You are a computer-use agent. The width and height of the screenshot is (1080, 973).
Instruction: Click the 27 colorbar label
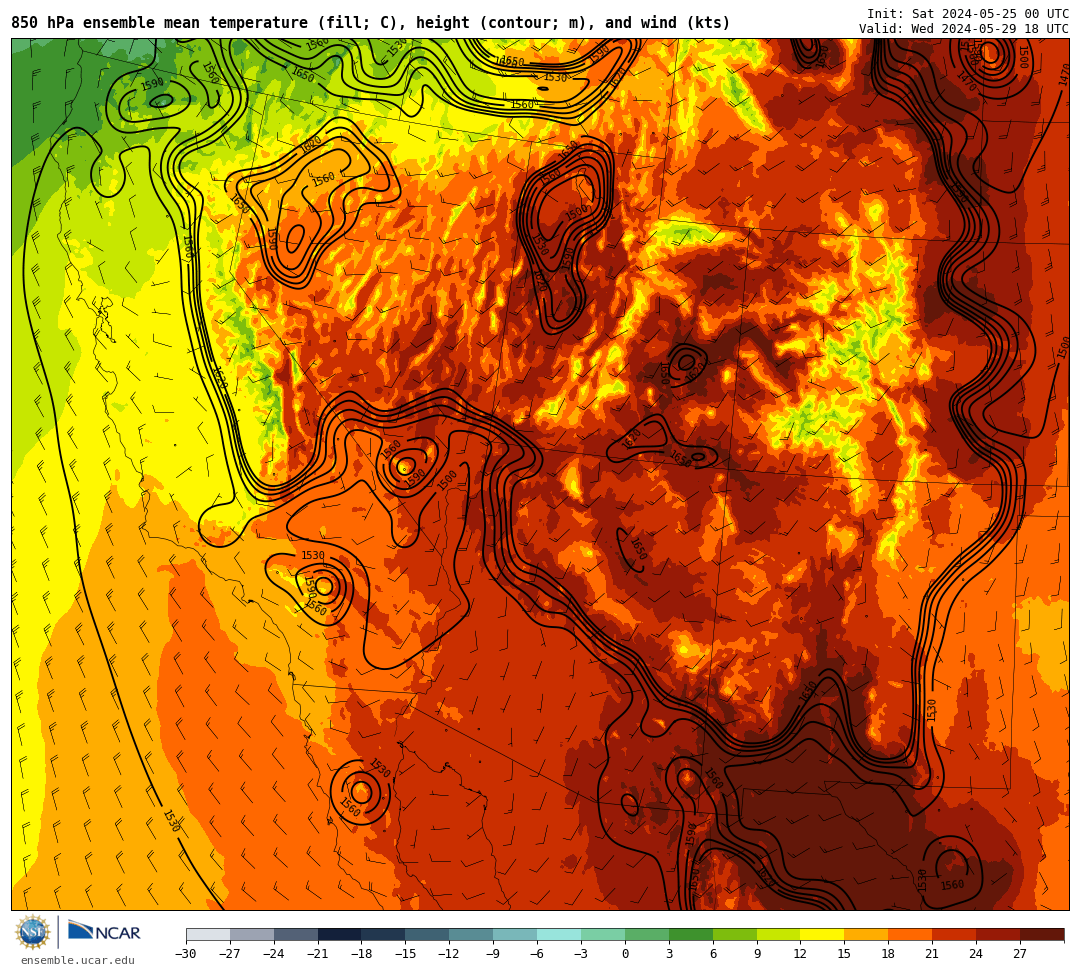point(1020,954)
